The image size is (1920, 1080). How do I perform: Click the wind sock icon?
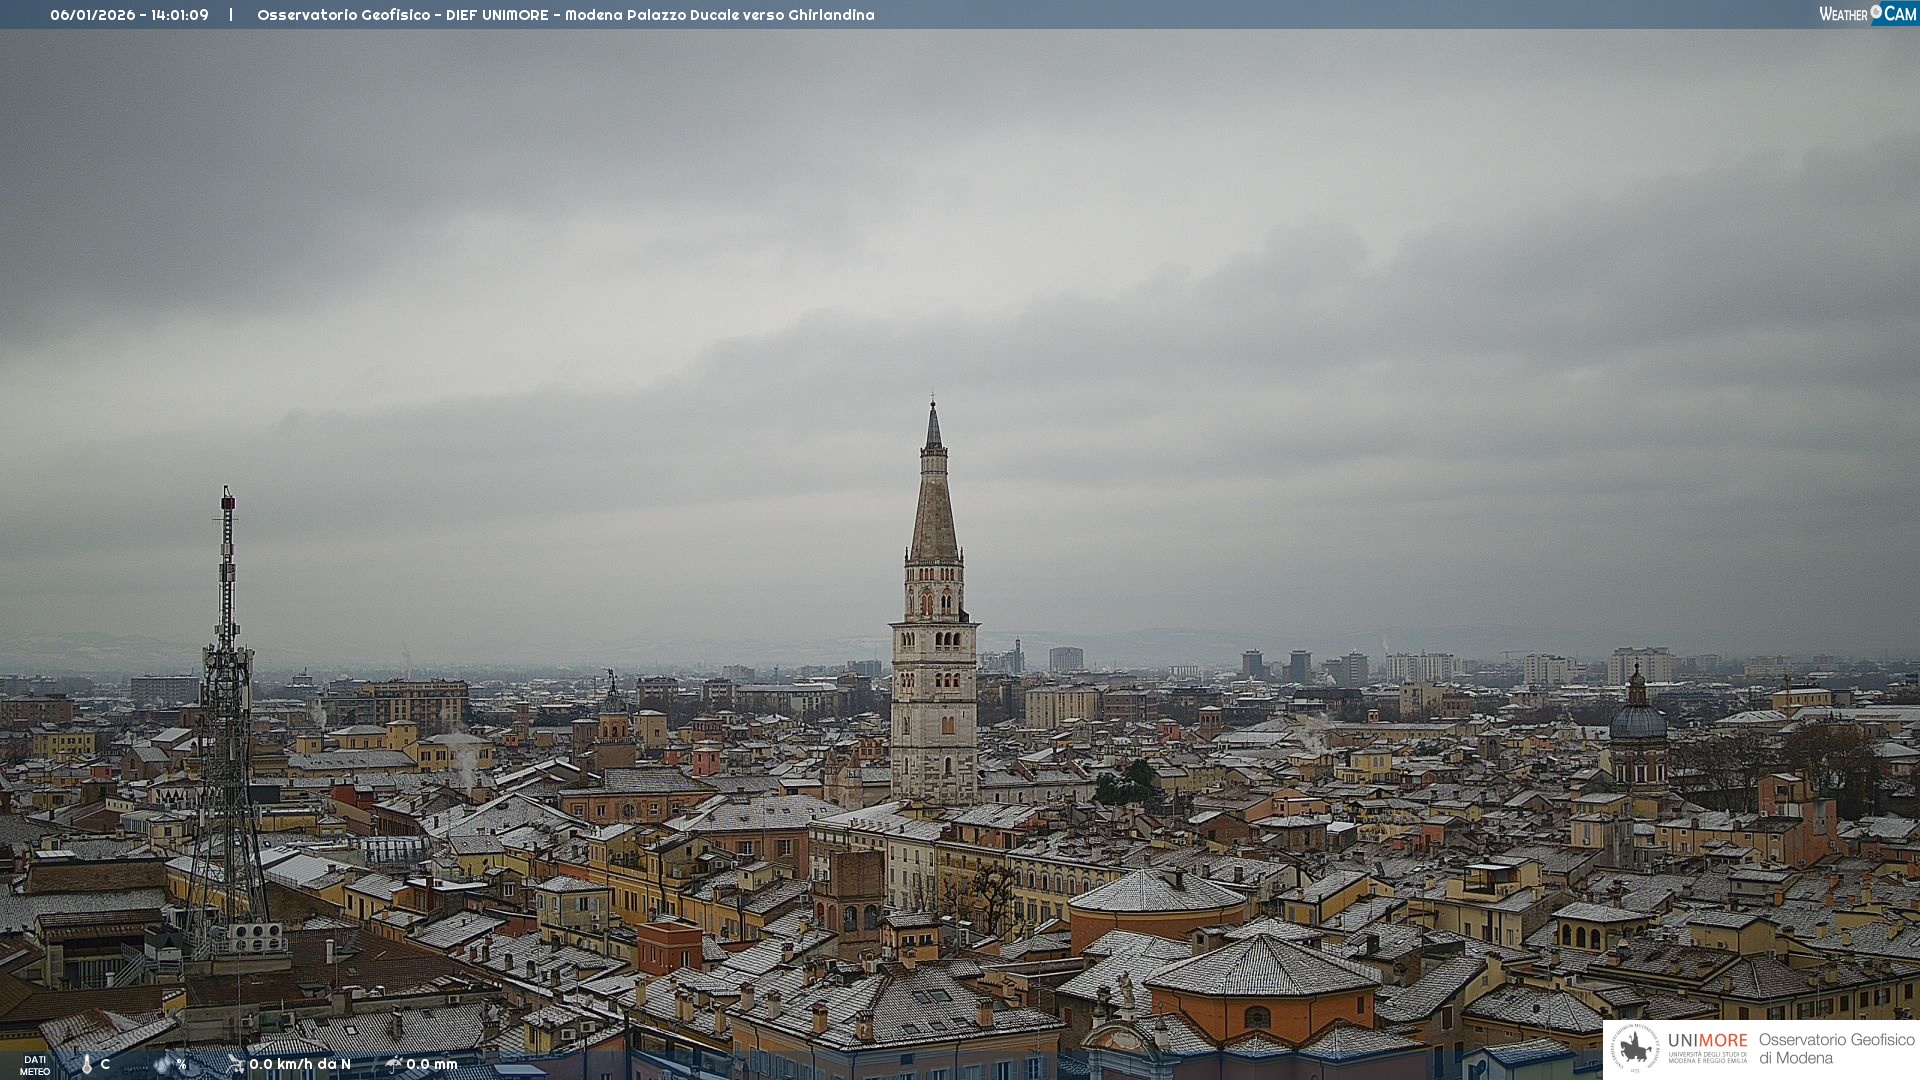pos(235,1064)
